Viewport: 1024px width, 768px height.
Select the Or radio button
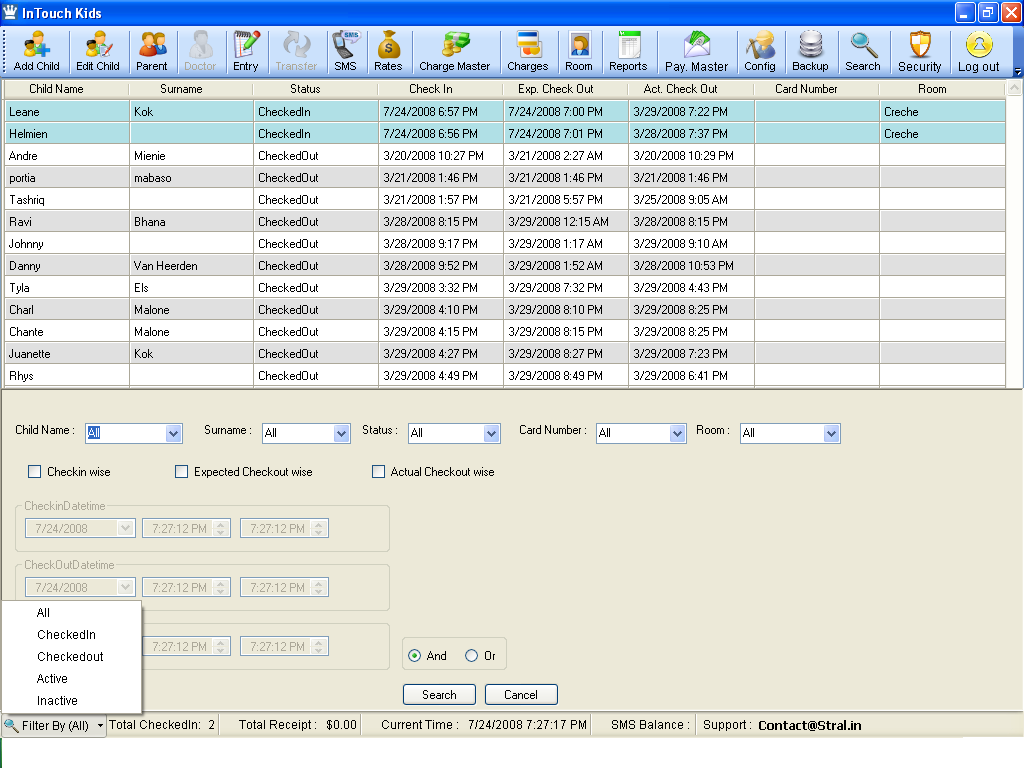point(471,656)
